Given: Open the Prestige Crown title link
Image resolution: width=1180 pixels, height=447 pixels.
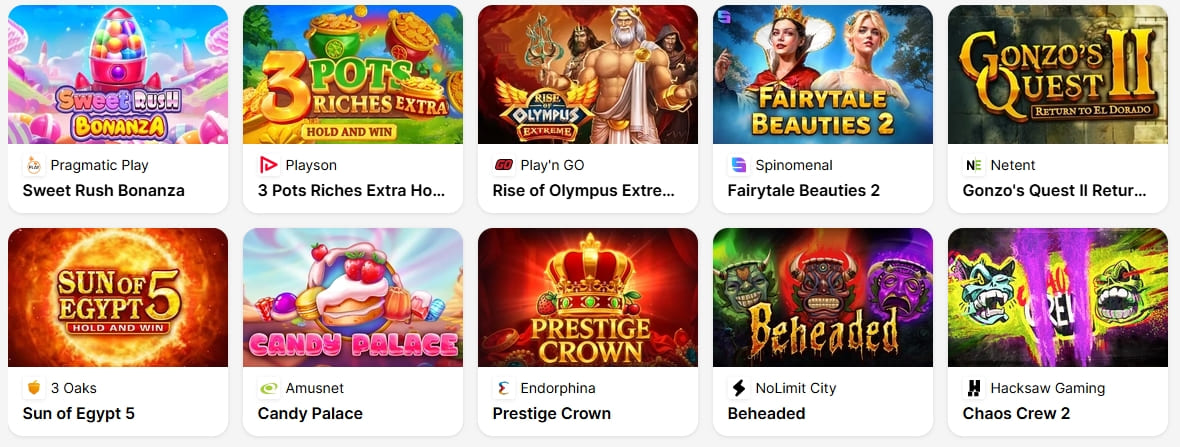Looking at the screenshot, I should 551,413.
